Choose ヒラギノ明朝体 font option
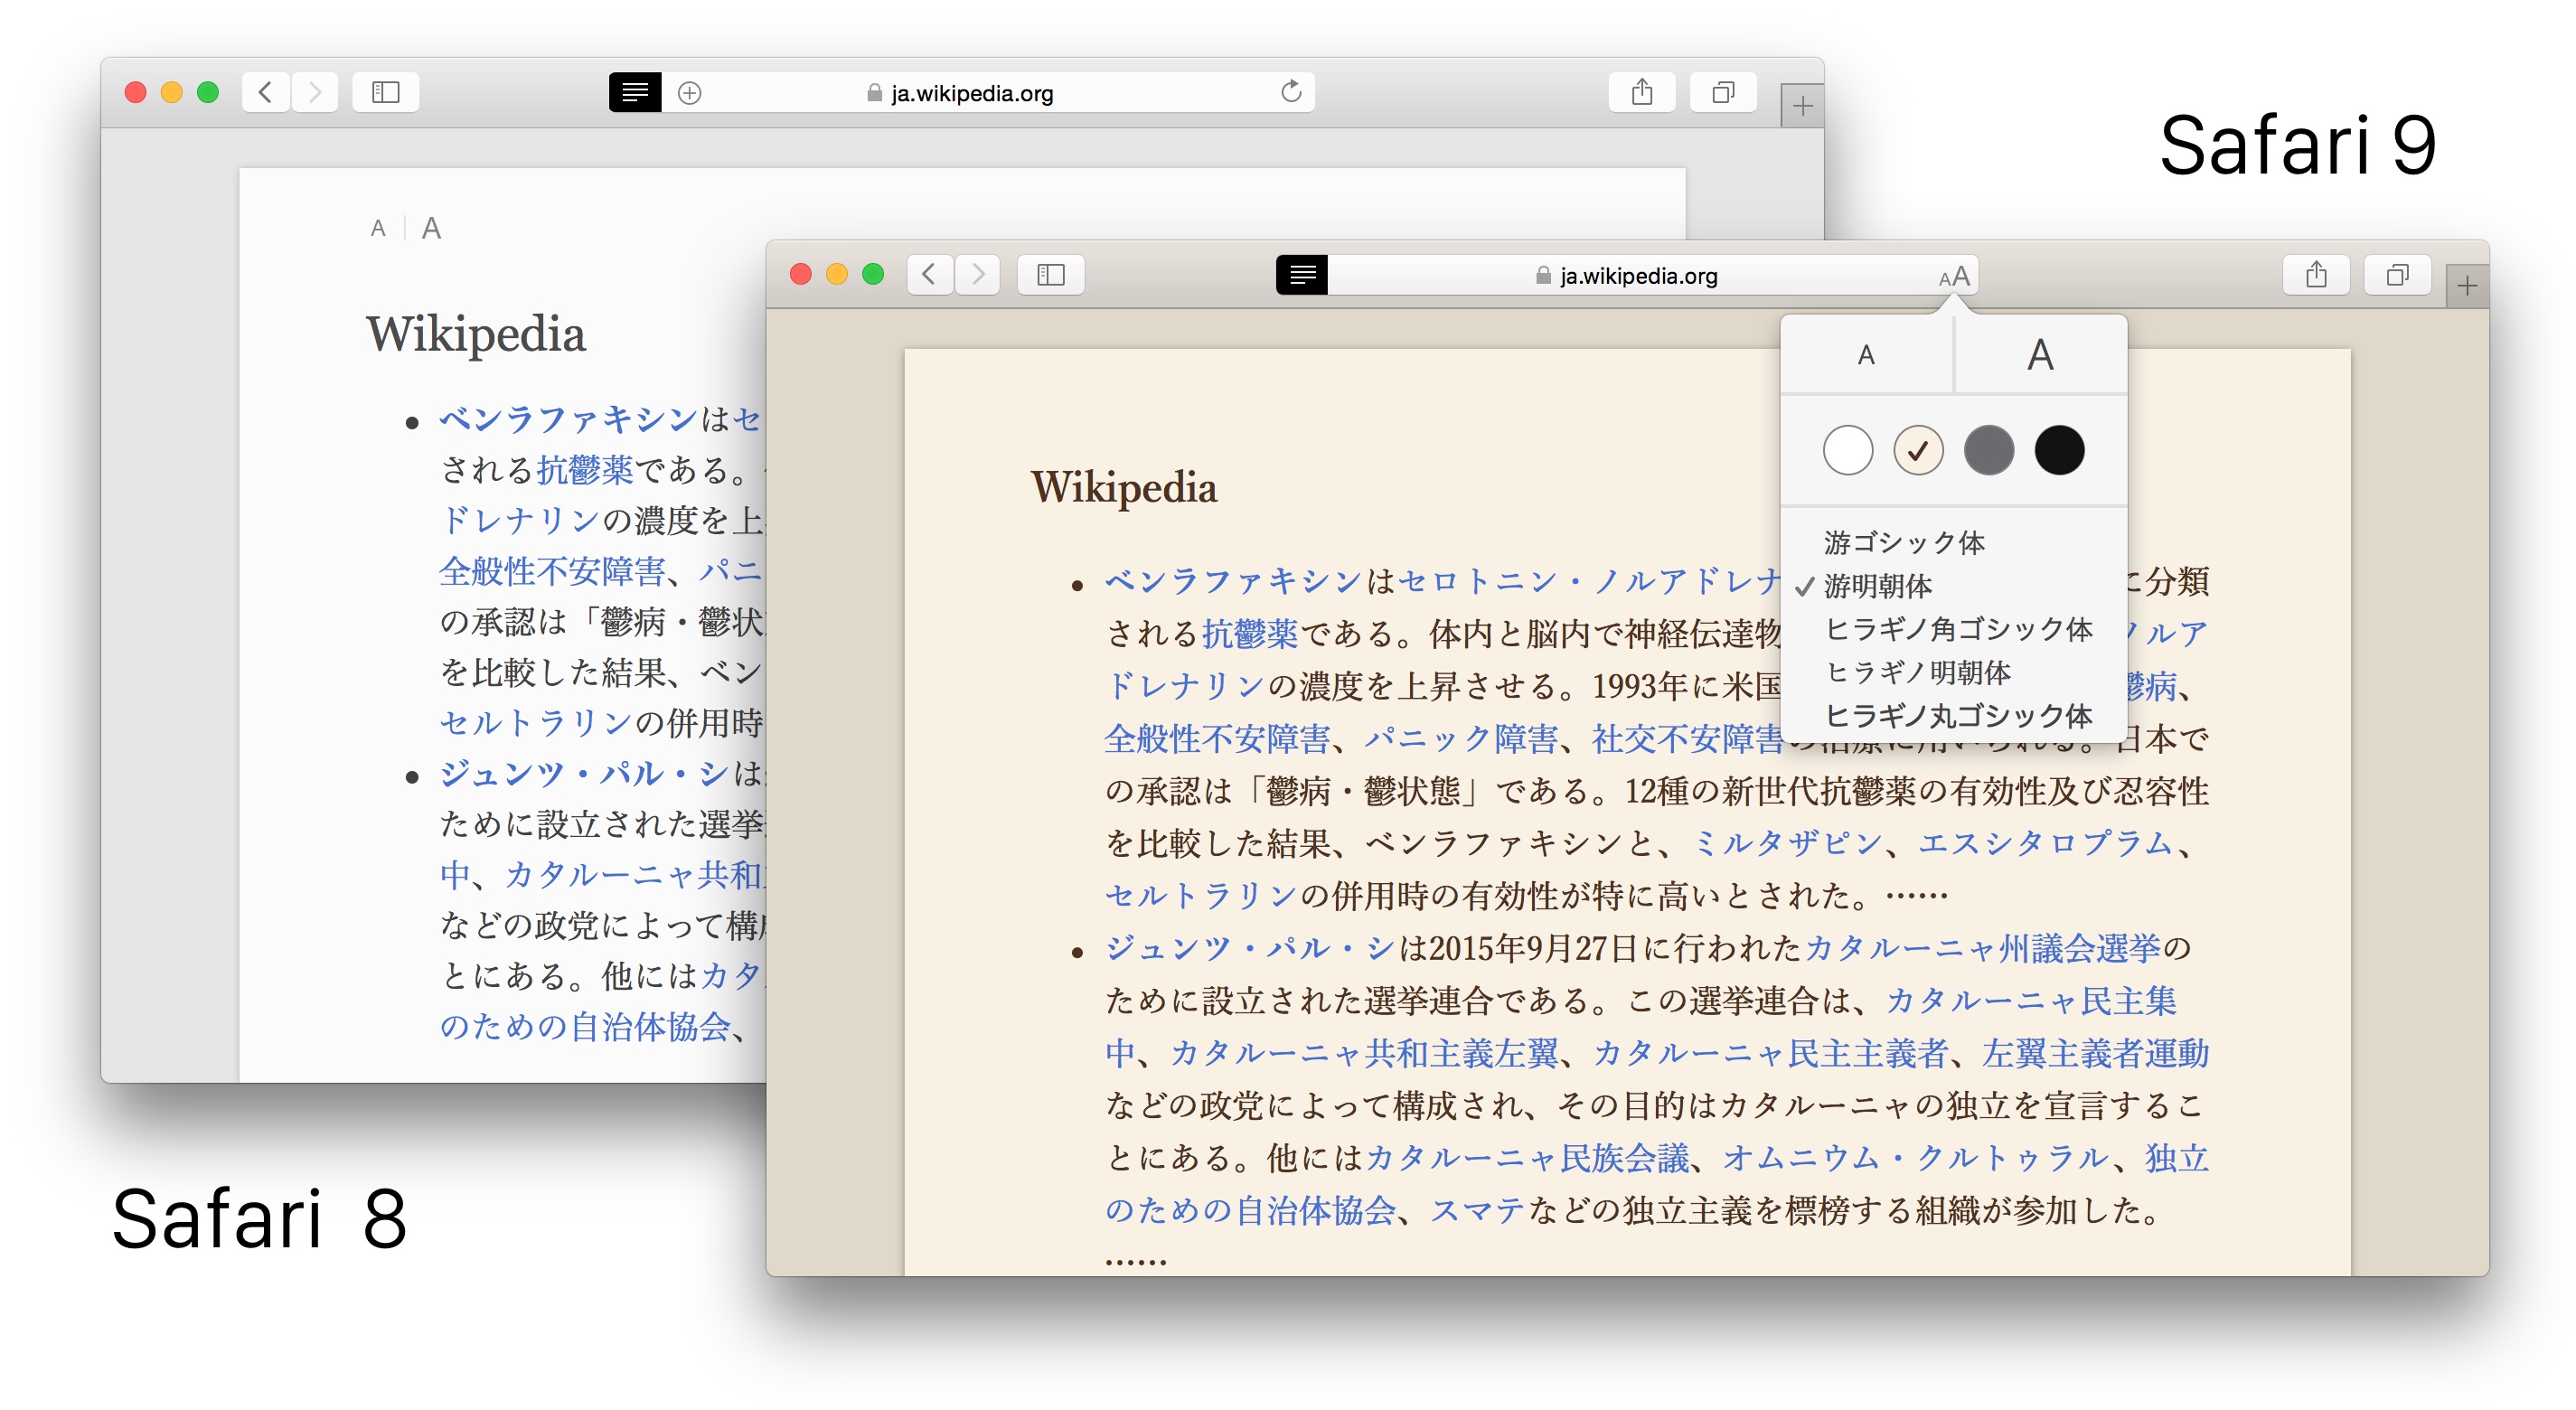2576x1410 pixels. (x=1917, y=672)
